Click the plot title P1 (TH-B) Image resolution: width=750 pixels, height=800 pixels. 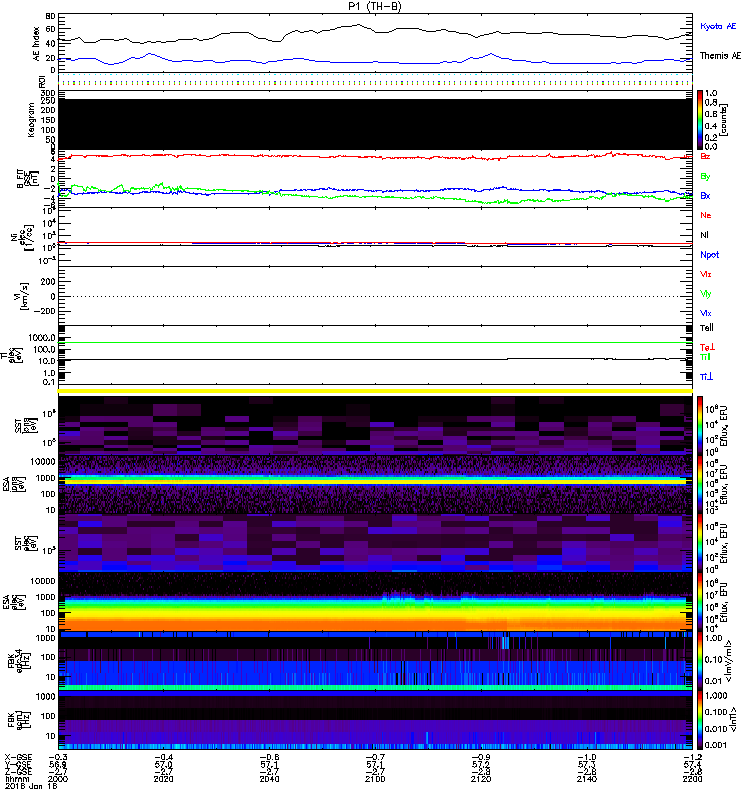click(374, 6)
